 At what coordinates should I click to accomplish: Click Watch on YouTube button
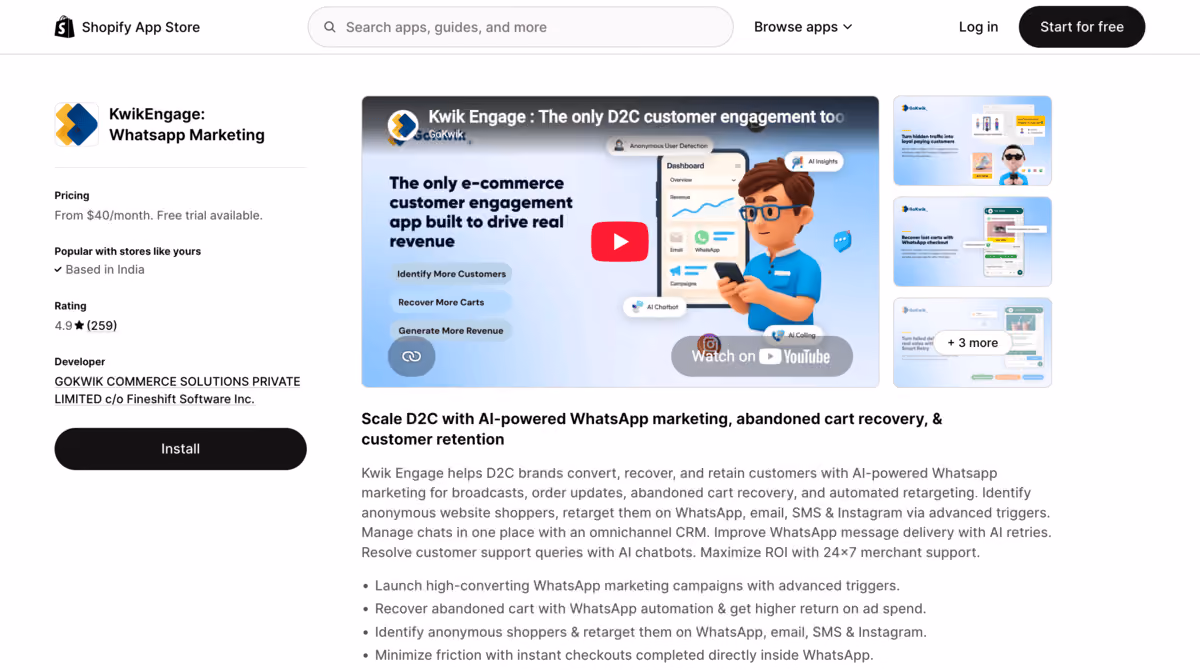762,356
